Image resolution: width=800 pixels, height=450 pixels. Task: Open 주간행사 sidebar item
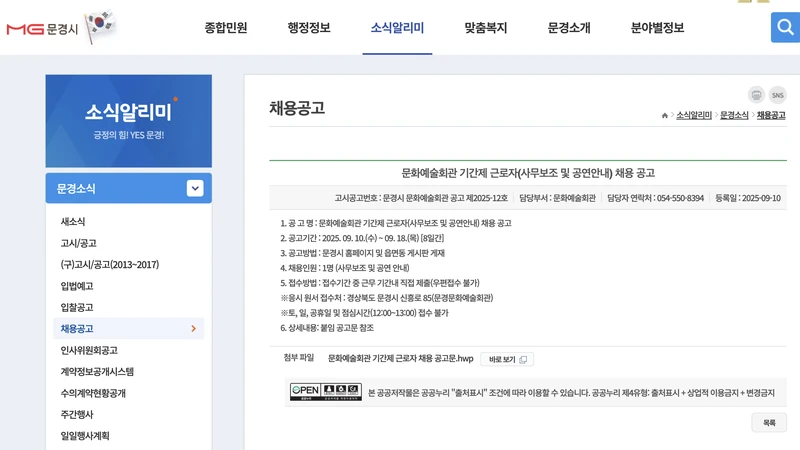click(x=77, y=414)
